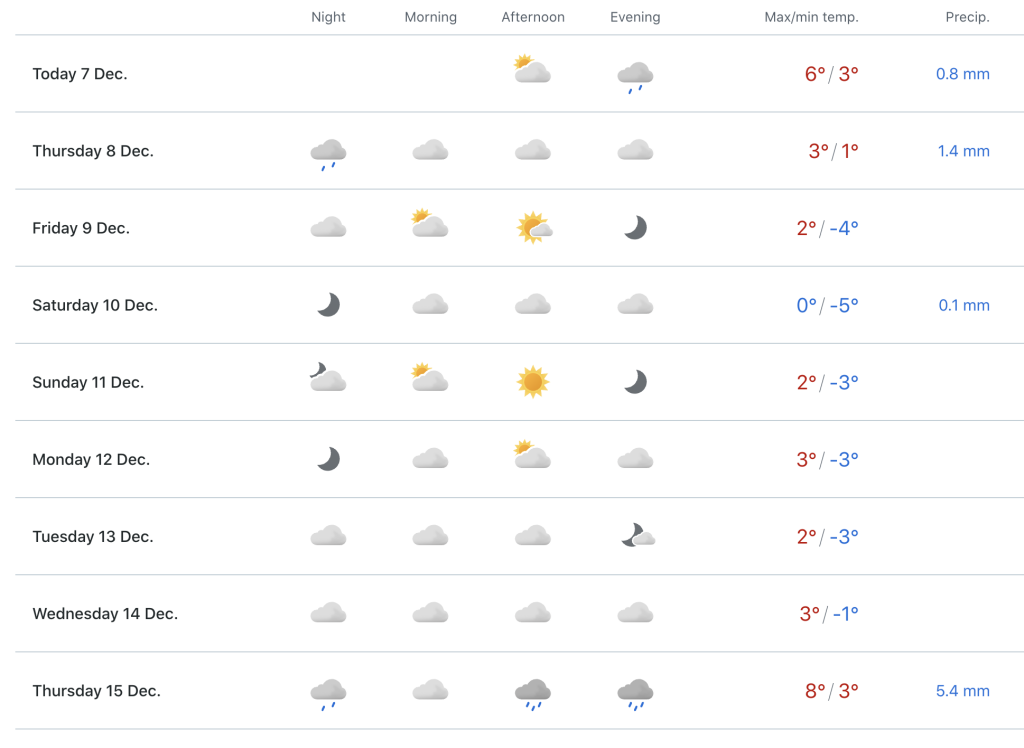This screenshot has height=748, width=1024.
Task: Select Thursday 15 Dec. afternoon heavy rain icon
Action: (x=533, y=694)
